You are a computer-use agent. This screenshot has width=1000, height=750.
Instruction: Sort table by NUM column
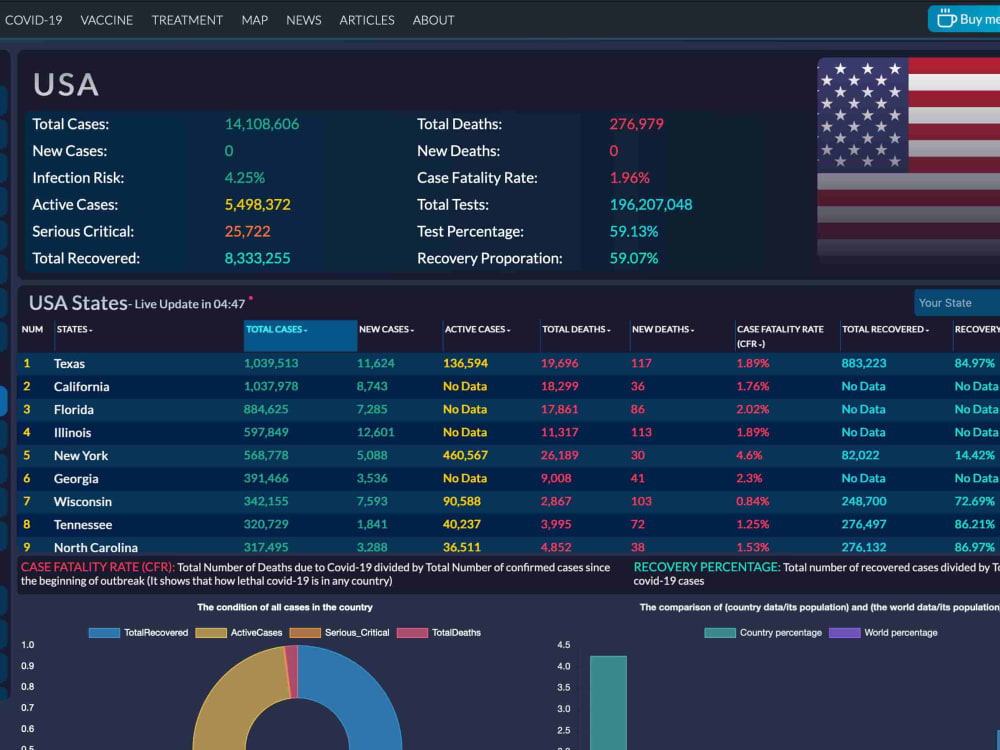(33, 330)
